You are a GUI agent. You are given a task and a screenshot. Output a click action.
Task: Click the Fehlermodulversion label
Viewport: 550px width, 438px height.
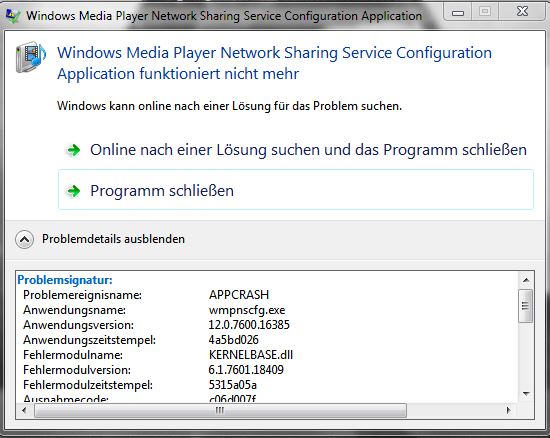[77, 370]
